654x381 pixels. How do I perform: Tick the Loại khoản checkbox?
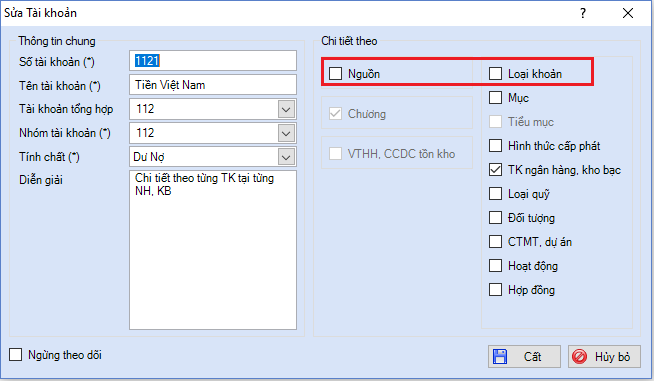[495, 73]
